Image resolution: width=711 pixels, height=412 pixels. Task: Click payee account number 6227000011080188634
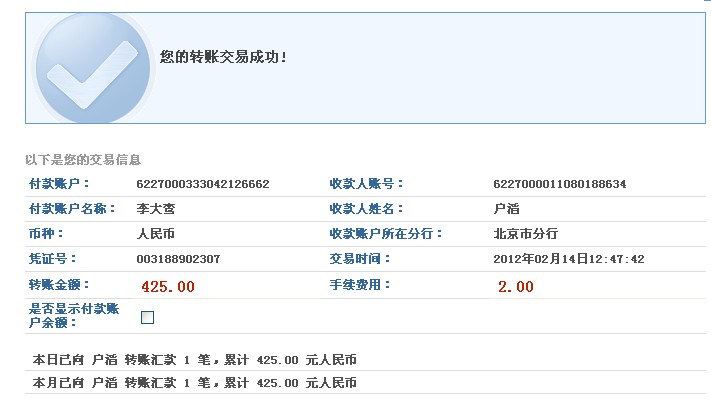tap(560, 184)
